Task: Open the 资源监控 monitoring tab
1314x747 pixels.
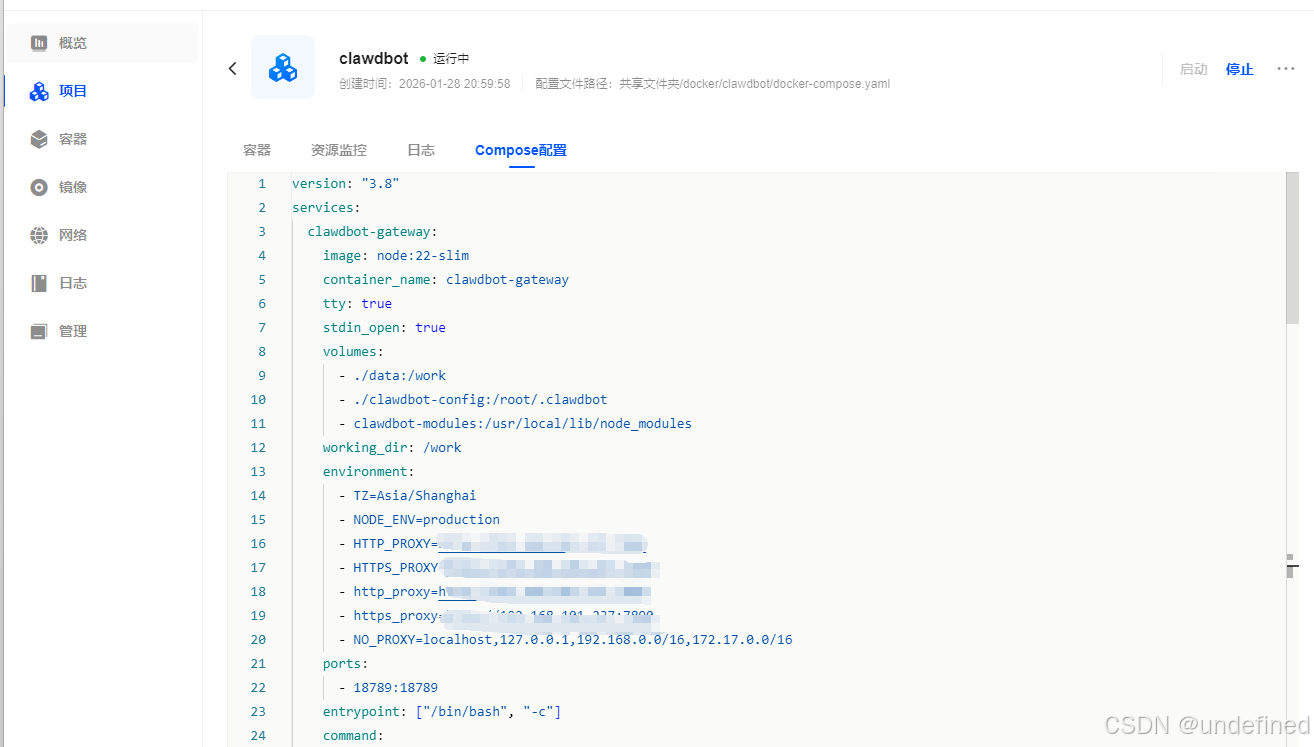Action: 338,149
